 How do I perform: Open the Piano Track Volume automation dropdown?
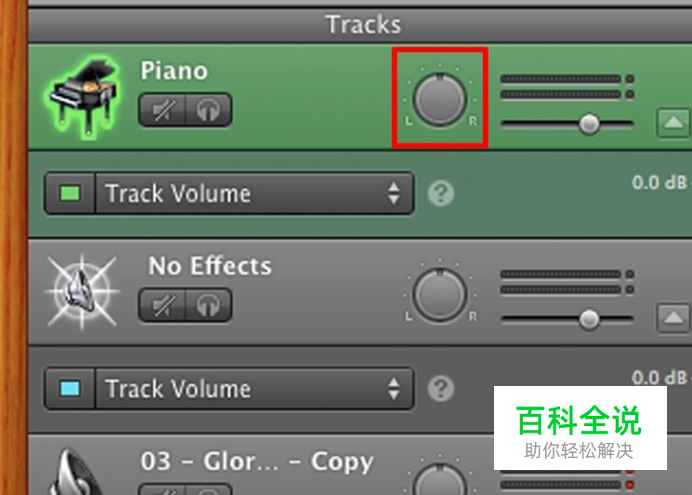(x=254, y=193)
